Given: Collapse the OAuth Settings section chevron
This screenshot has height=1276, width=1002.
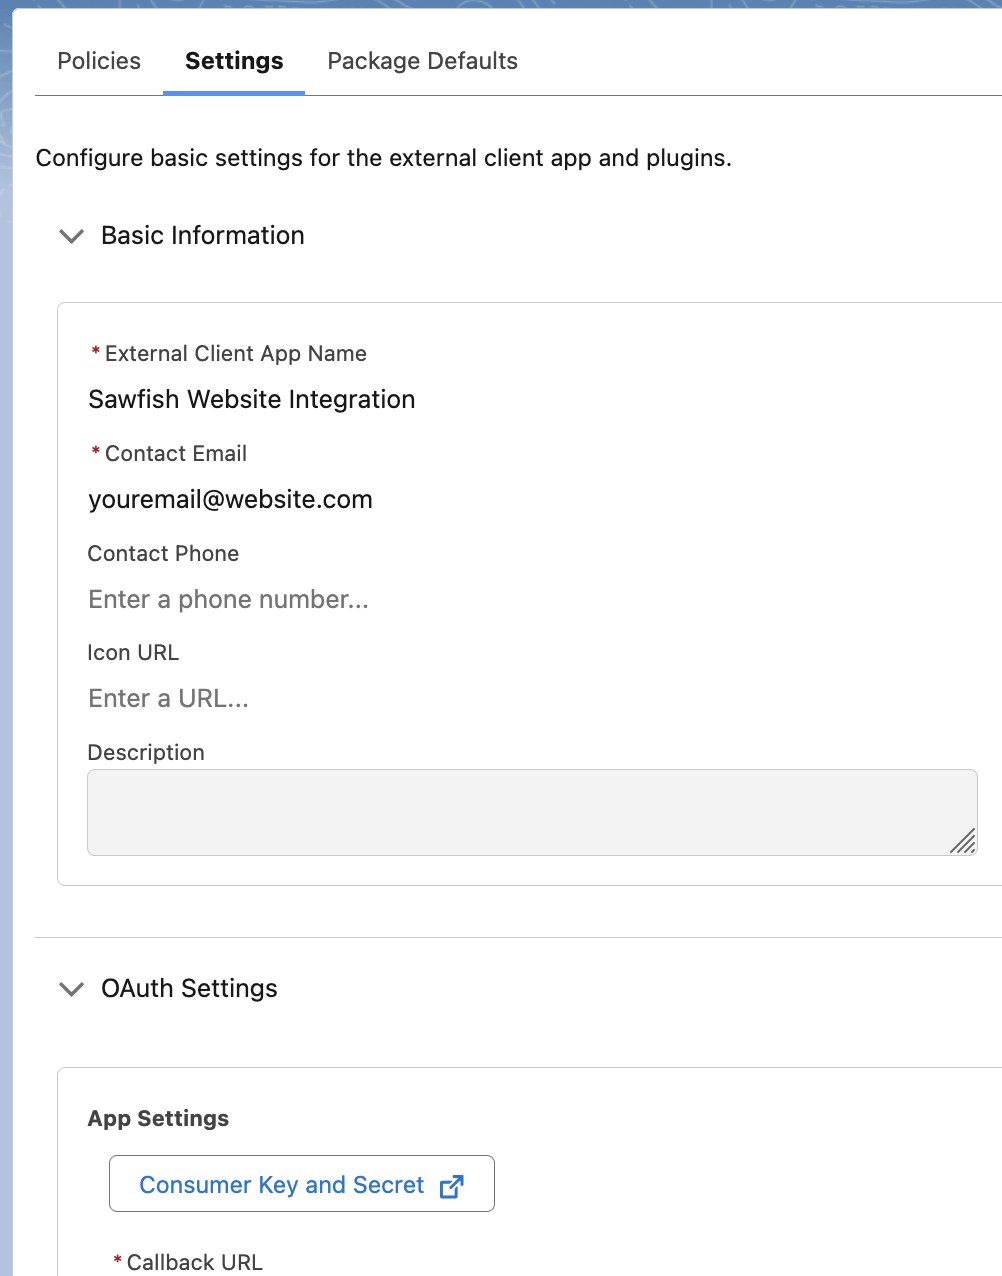Looking at the screenshot, I should 71,989.
